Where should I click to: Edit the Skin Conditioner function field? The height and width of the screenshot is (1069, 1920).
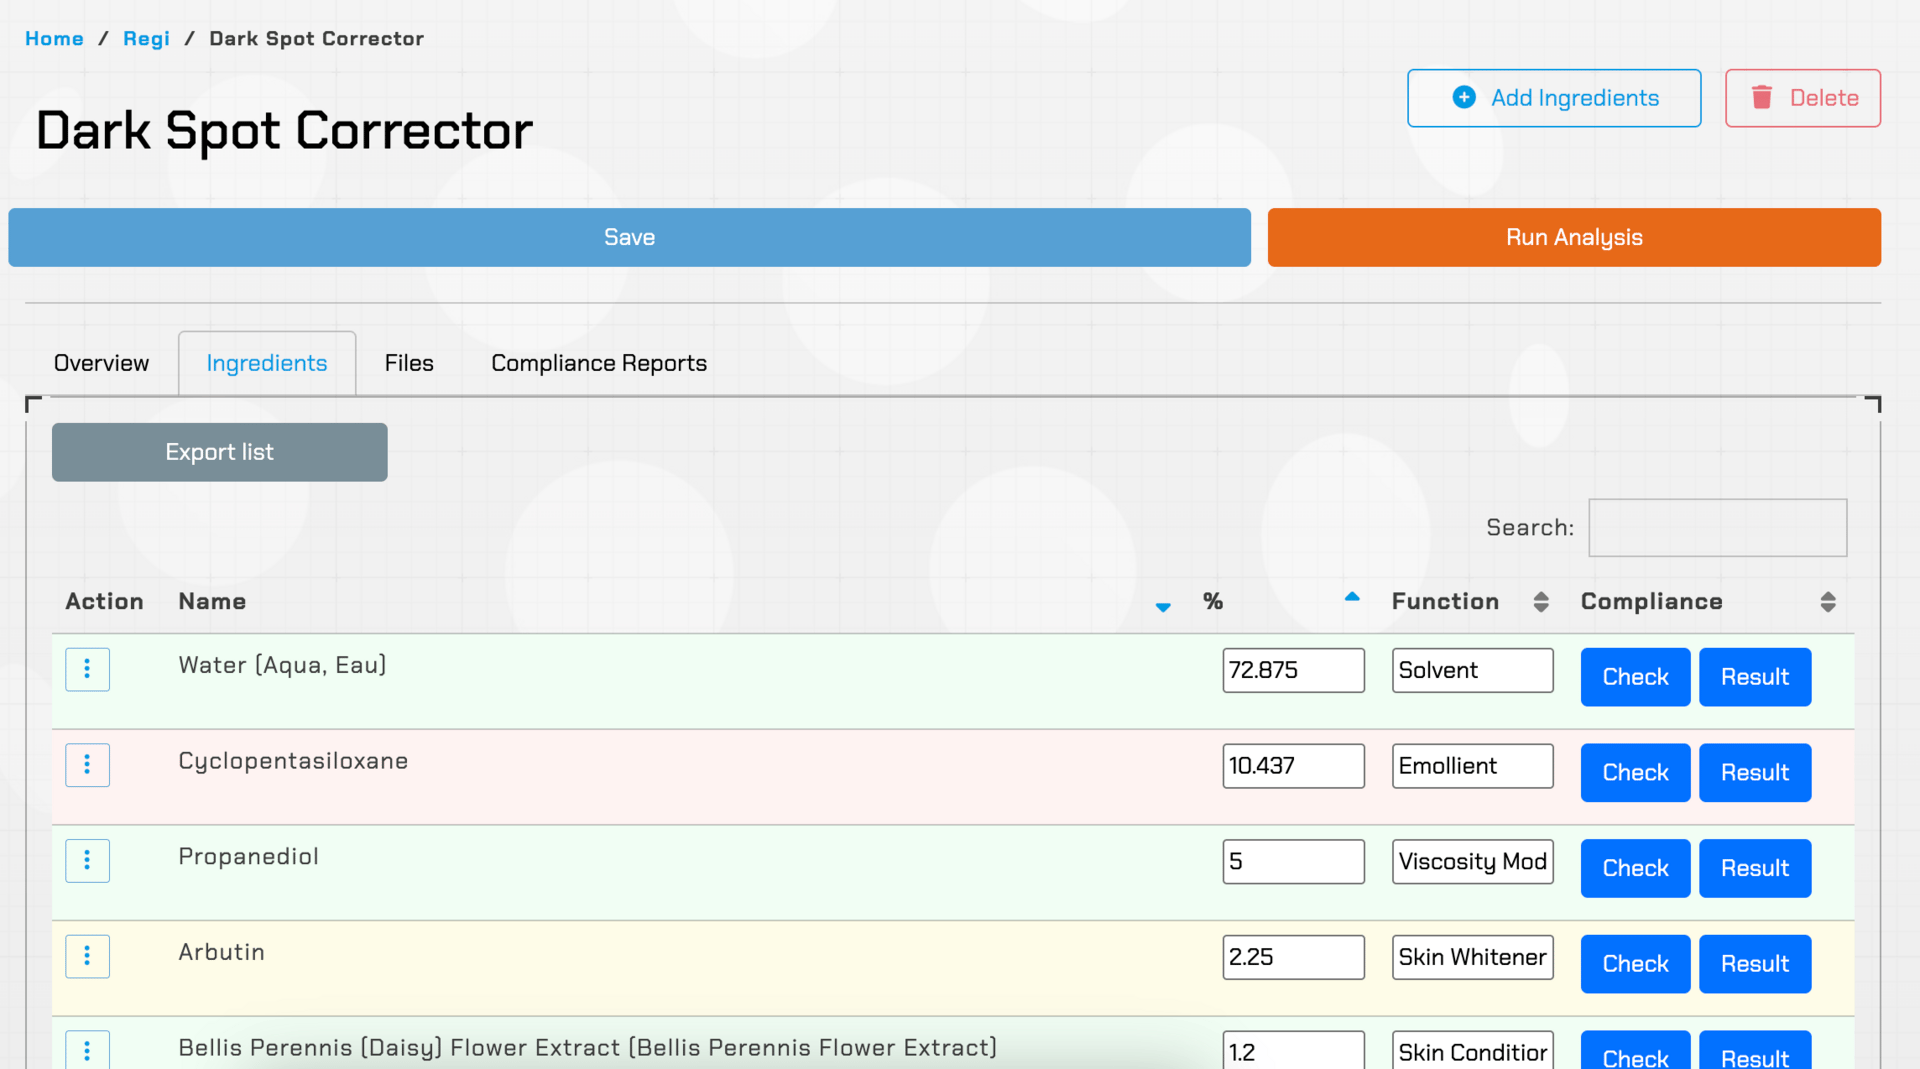(x=1472, y=1051)
